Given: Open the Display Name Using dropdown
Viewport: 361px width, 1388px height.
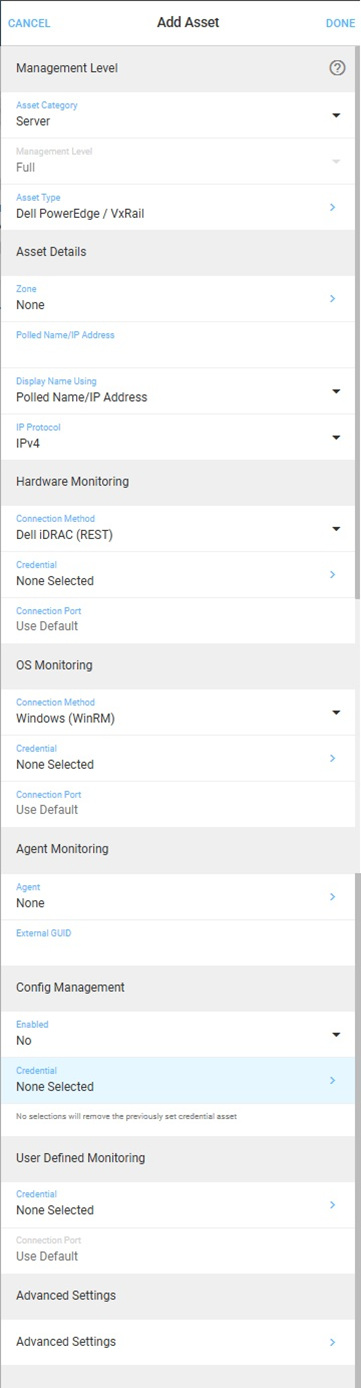Looking at the screenshot, I should point(177,391).
